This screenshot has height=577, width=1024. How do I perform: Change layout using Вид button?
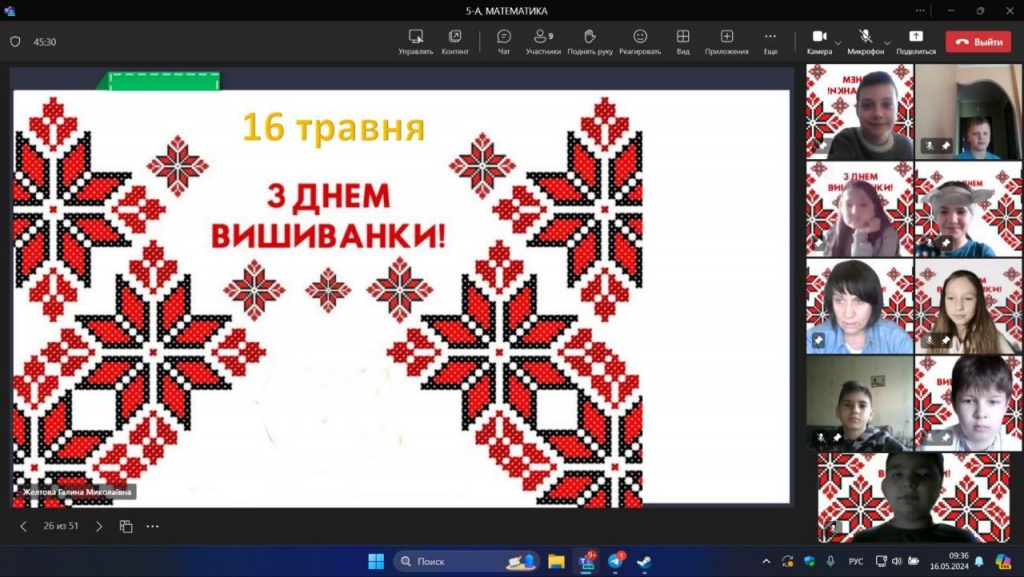[683, 41]
